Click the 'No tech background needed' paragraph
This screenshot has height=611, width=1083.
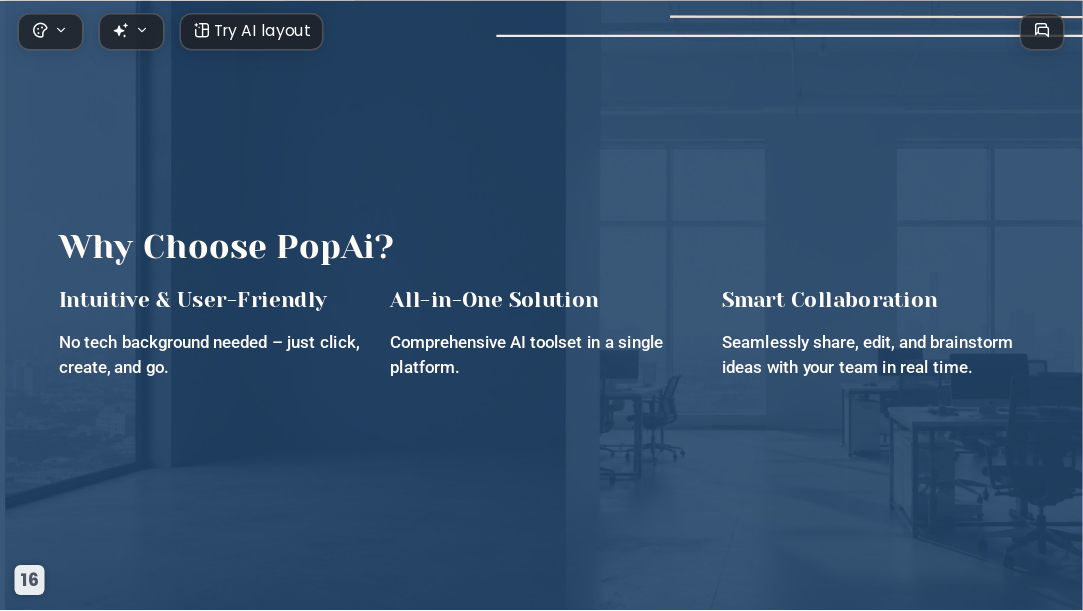[209, 355]
